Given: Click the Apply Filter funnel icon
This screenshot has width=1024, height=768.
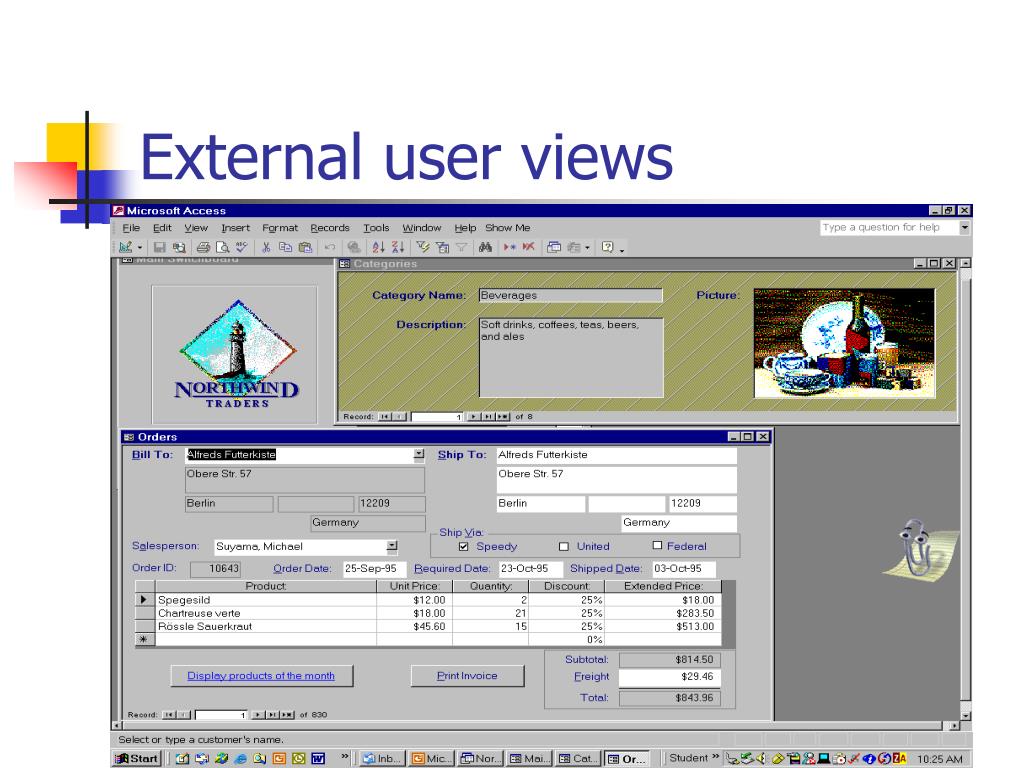Looking at the screenshot, I should (461, 248).
